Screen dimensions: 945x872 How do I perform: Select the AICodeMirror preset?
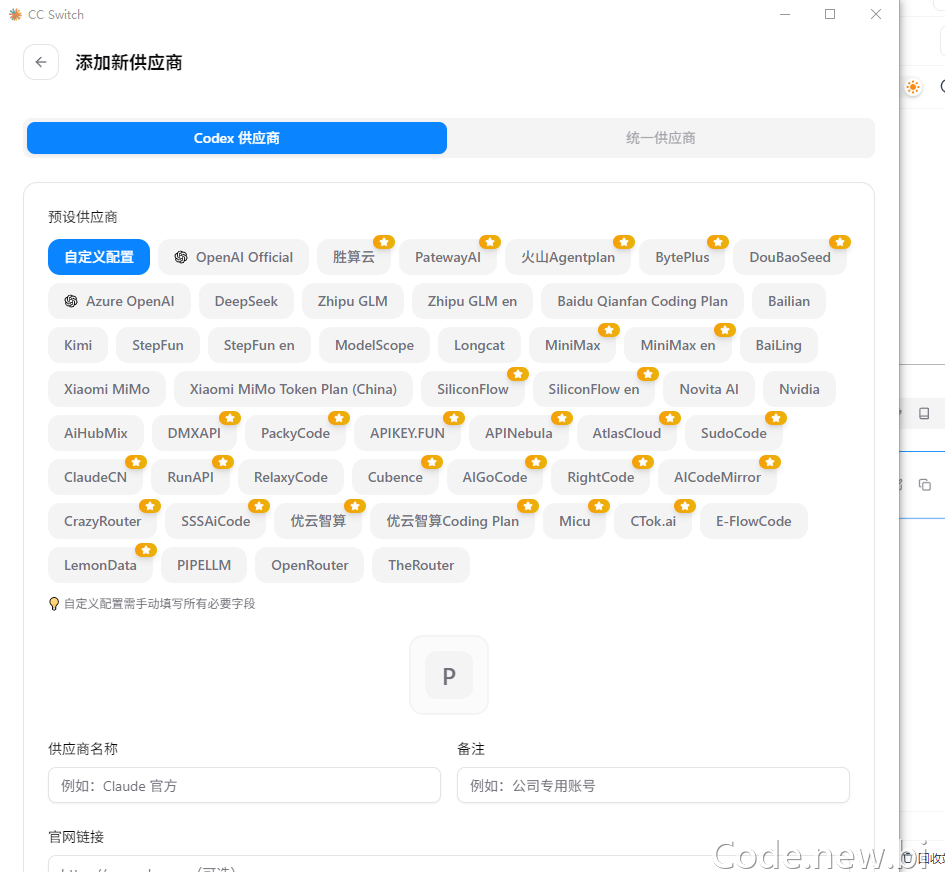point(717,477)
